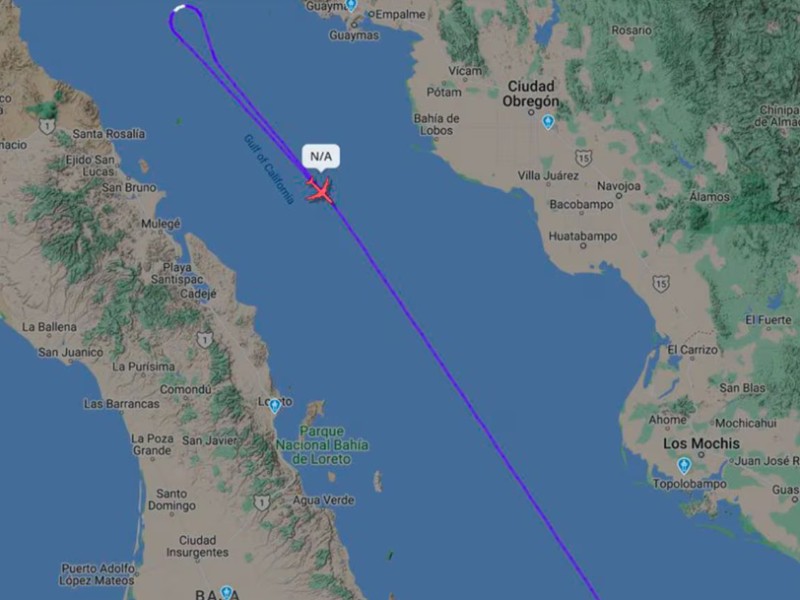Click the Highway 15 shield near Villa Juárez
Image resolution: width=800 pixels, height=600 pixels.
click(584, 158)
